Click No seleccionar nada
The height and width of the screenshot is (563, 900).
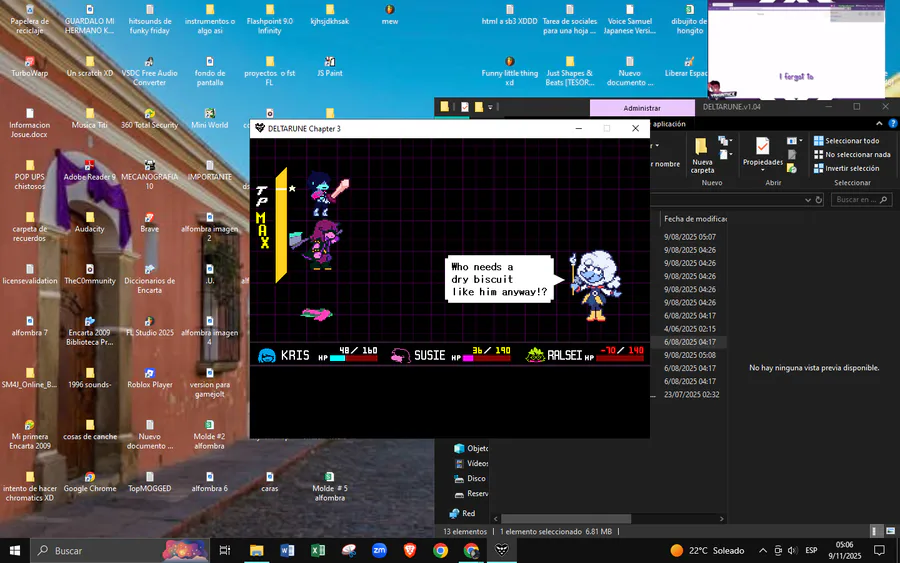pyautogui.click(x=852, y=154)
